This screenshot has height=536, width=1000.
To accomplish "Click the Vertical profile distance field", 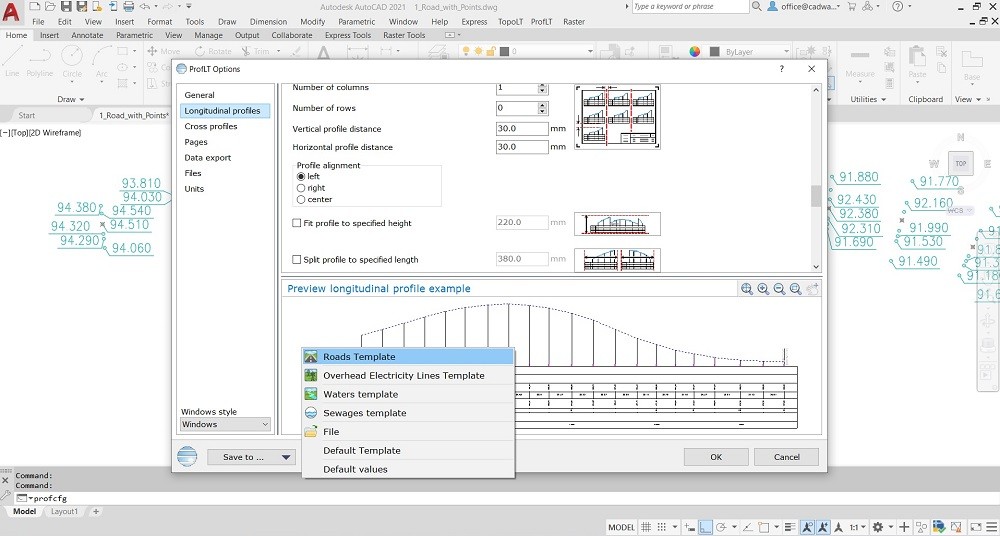I will pyautogui.click(x=522, y=129).
